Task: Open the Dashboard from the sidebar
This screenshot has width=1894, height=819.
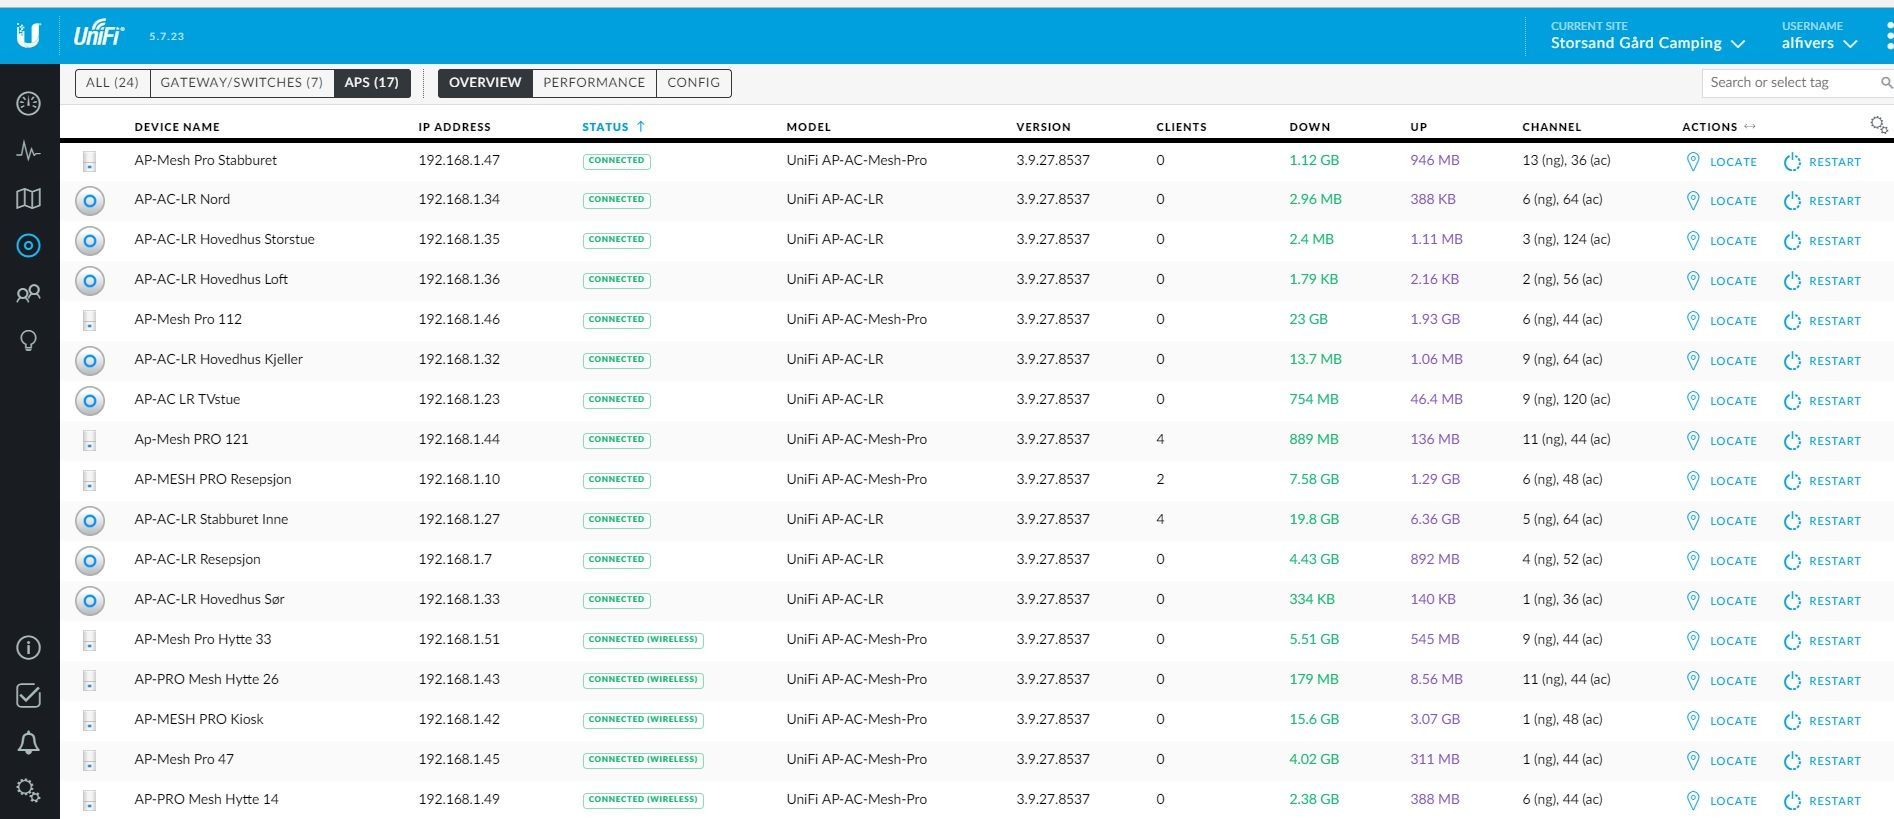Action: pos(28,103)
